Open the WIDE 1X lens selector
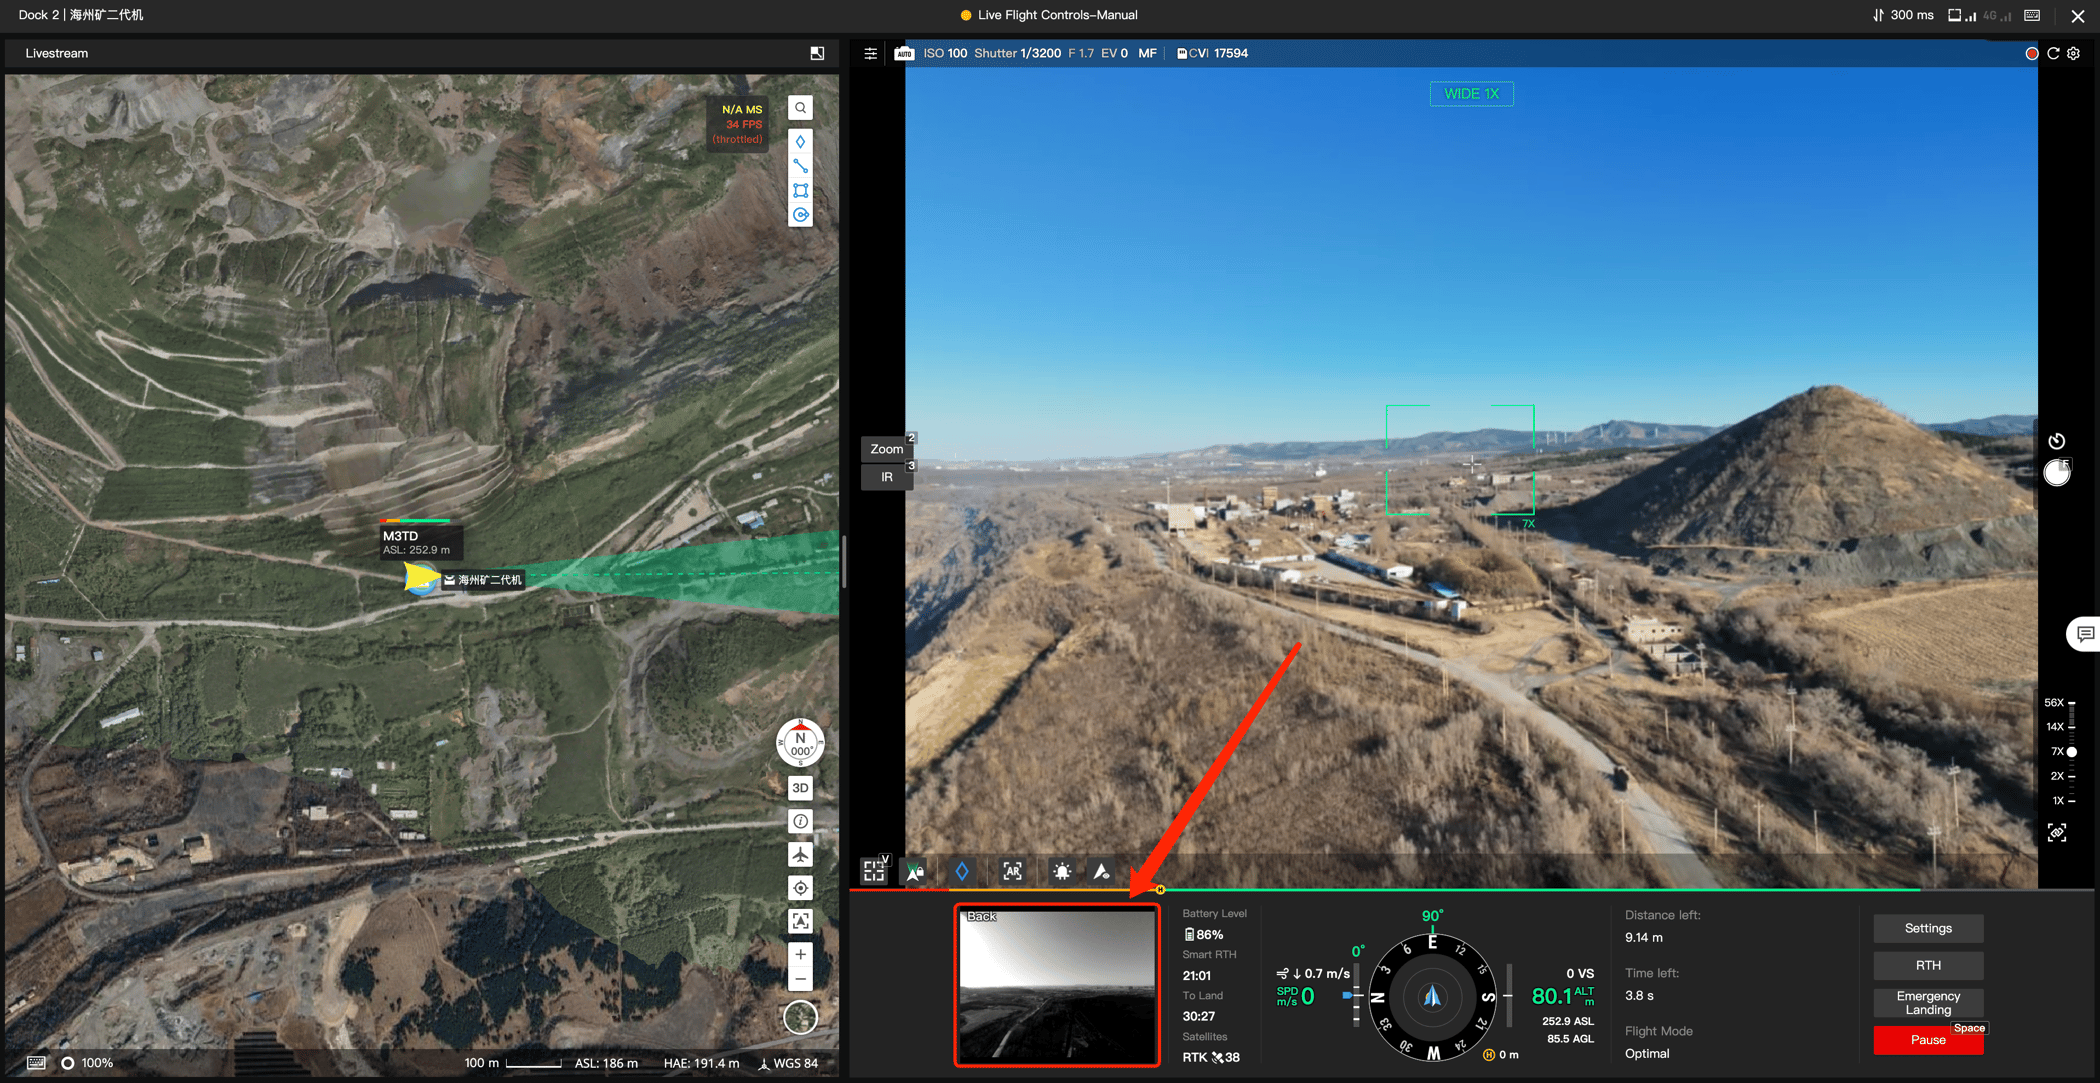Screen dimensions: 2100x1083 (x=1471, y=93)
